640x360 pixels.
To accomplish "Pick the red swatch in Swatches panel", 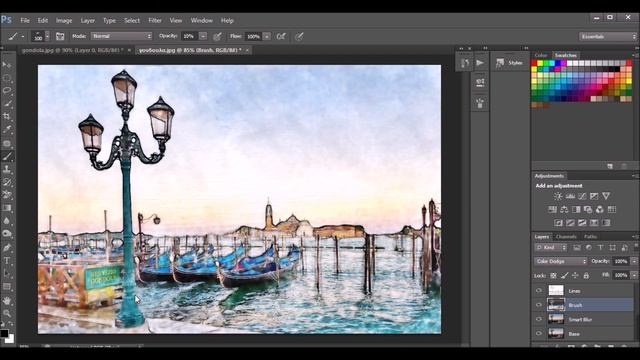I will pos(534,63).
